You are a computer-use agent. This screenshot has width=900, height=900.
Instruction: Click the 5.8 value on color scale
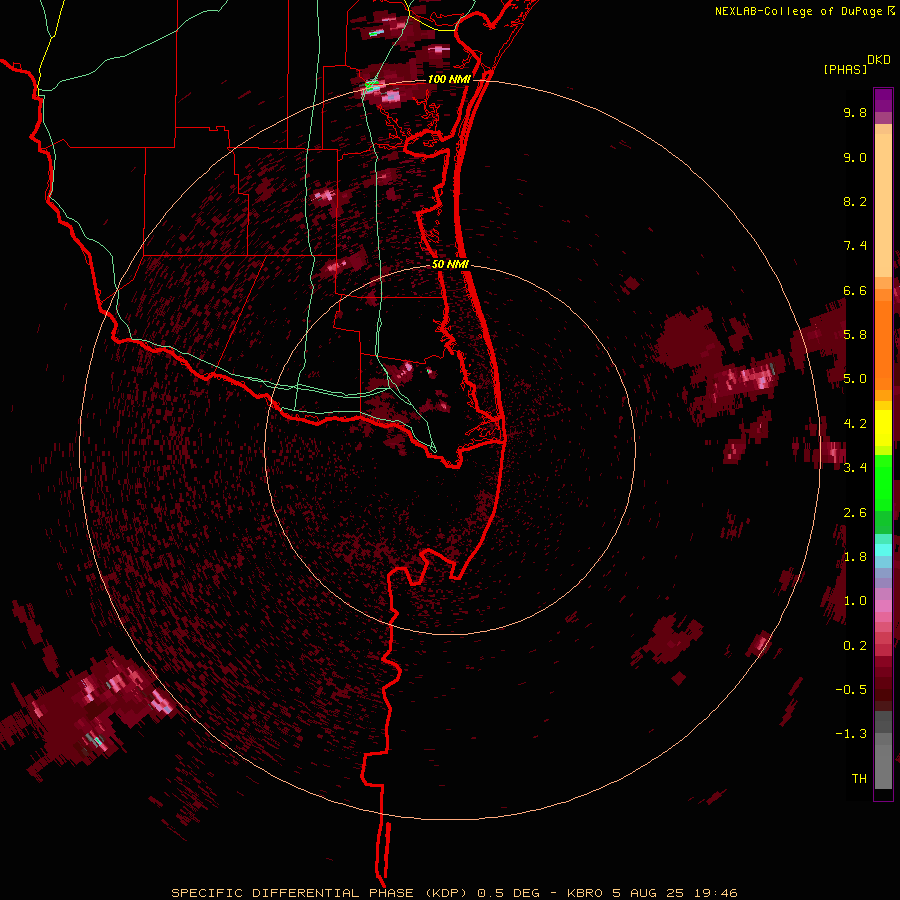point(855,335)
